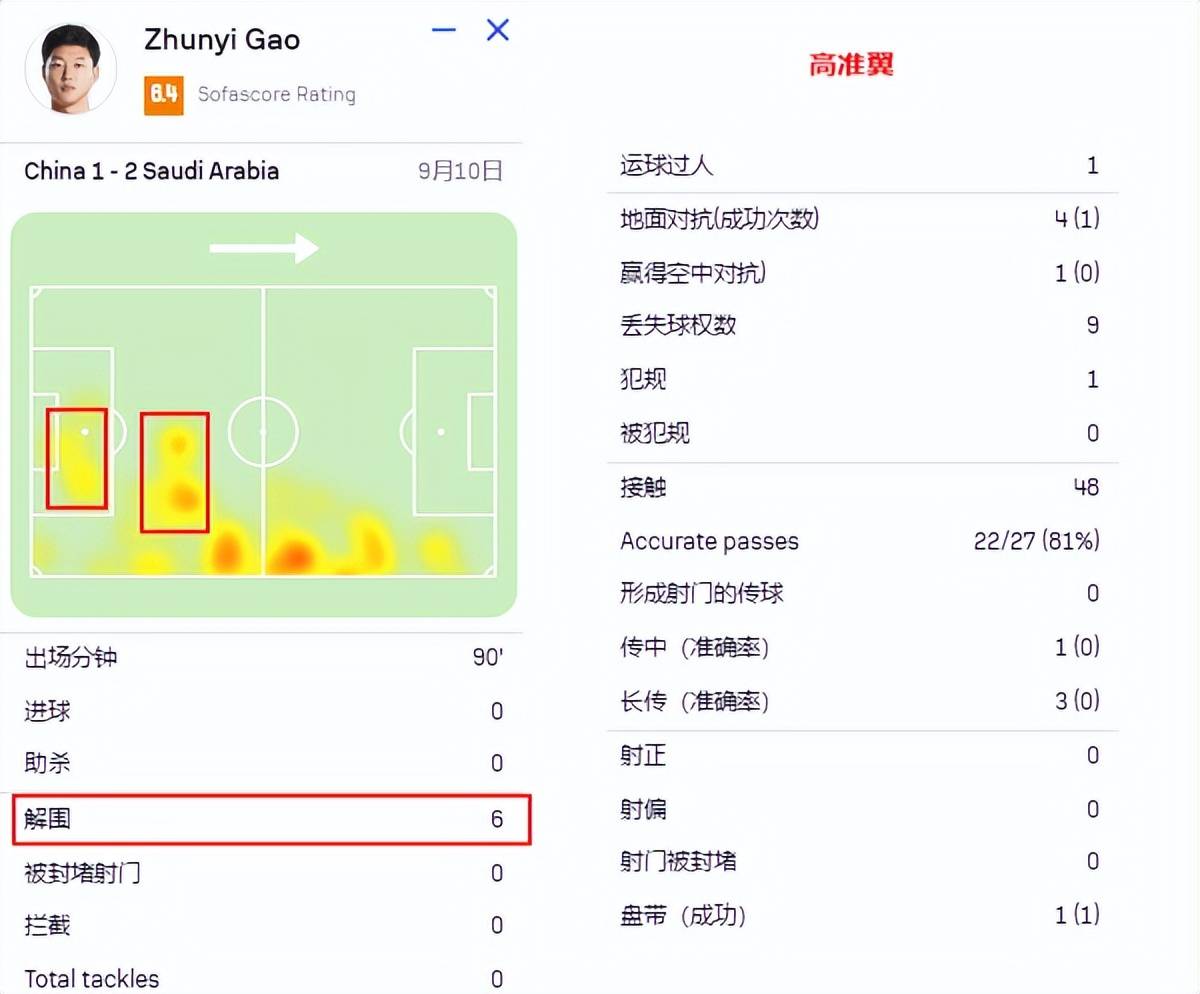This screenshot has height=994, width=1200.
Task: Click the 9月10日 match date
Action: click(x=460, y=171)
